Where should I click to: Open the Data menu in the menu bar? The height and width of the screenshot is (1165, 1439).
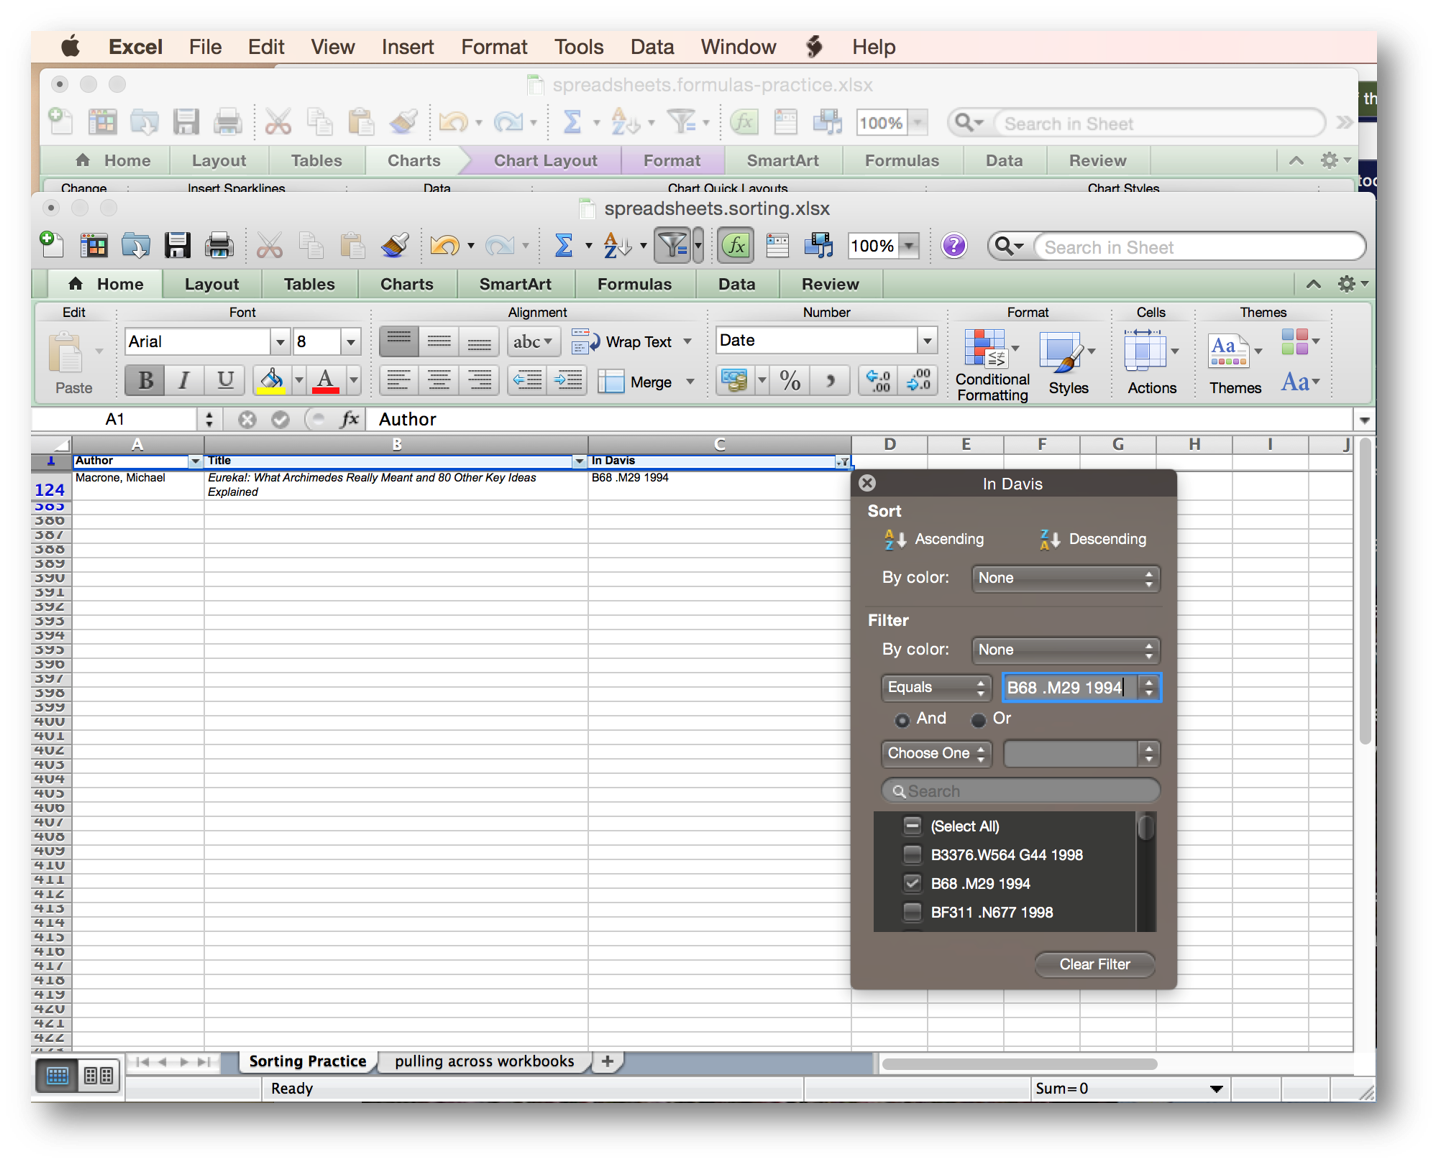[x=652, y=46]
